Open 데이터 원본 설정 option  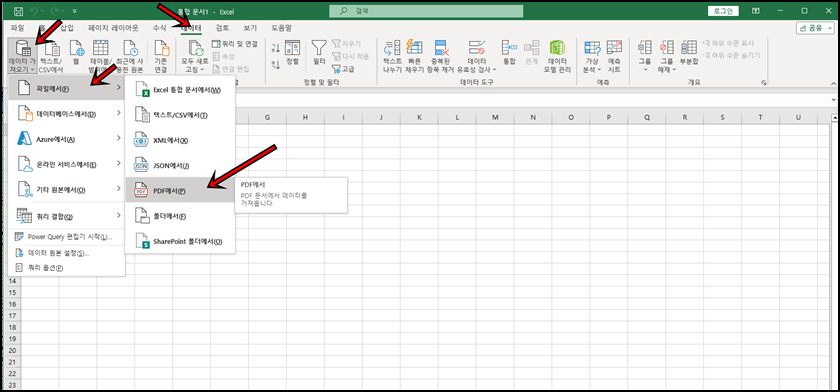click(66, 253)
